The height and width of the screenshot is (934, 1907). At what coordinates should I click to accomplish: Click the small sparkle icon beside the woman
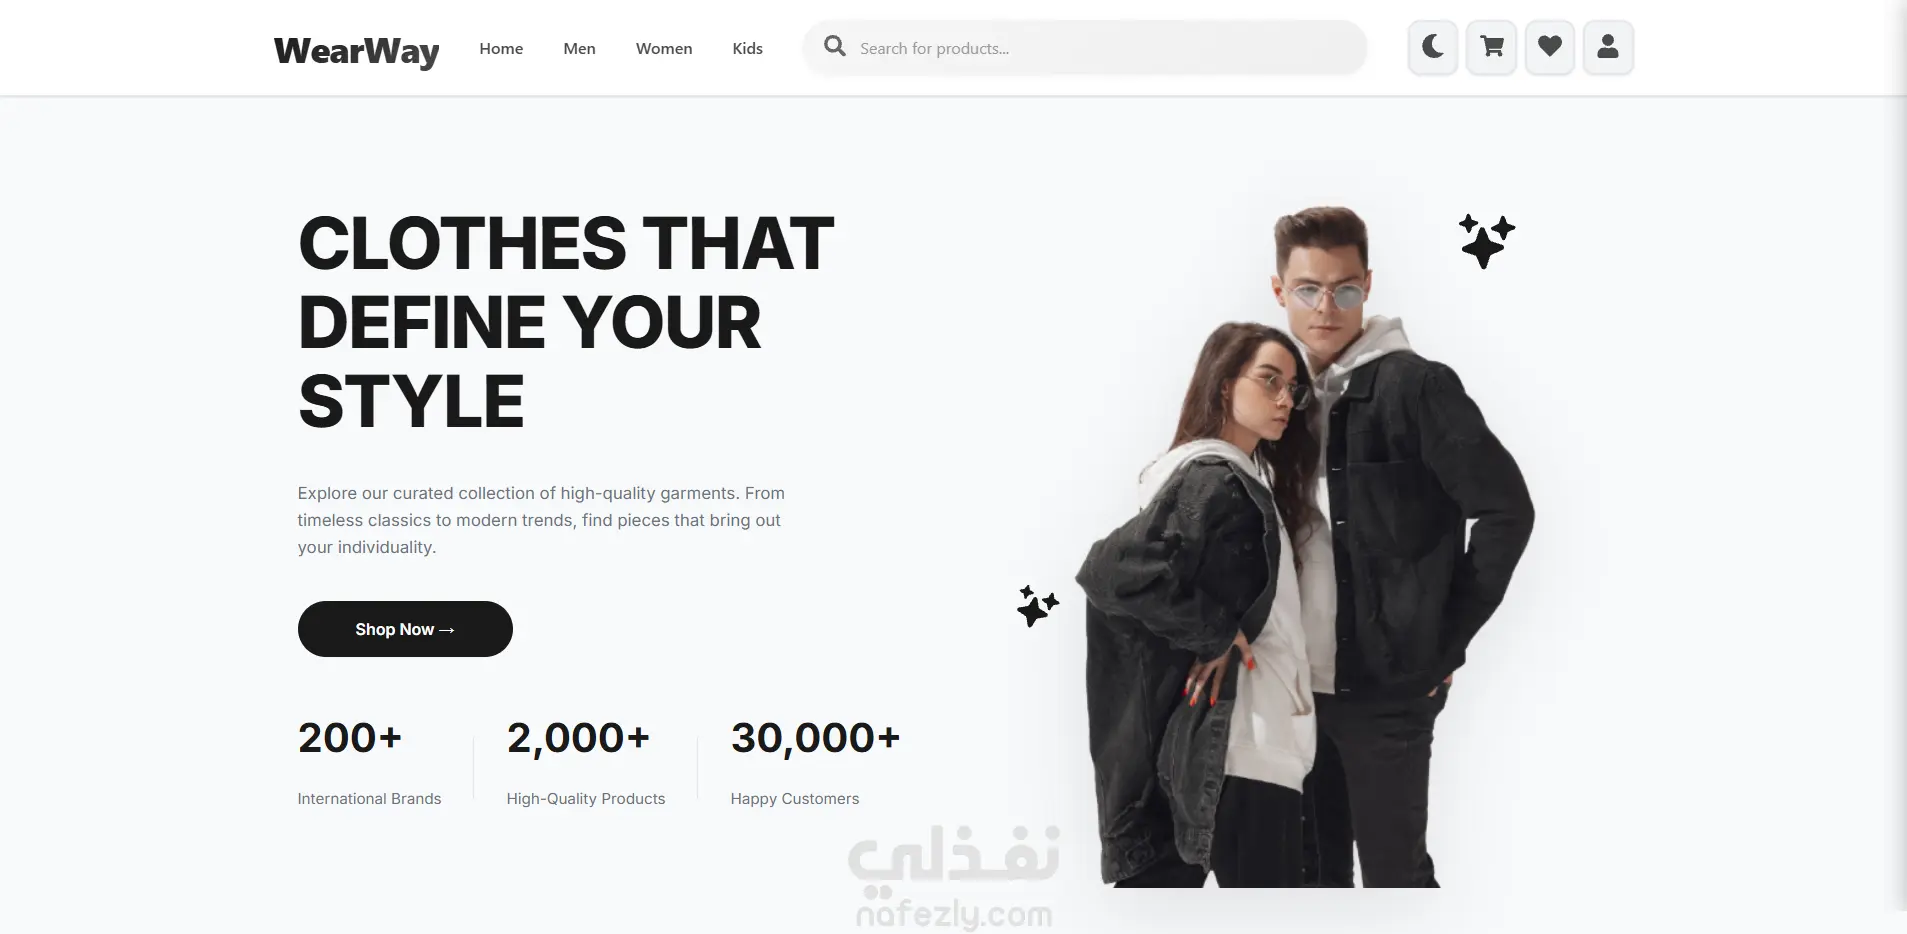click(x=1037, y=606)
